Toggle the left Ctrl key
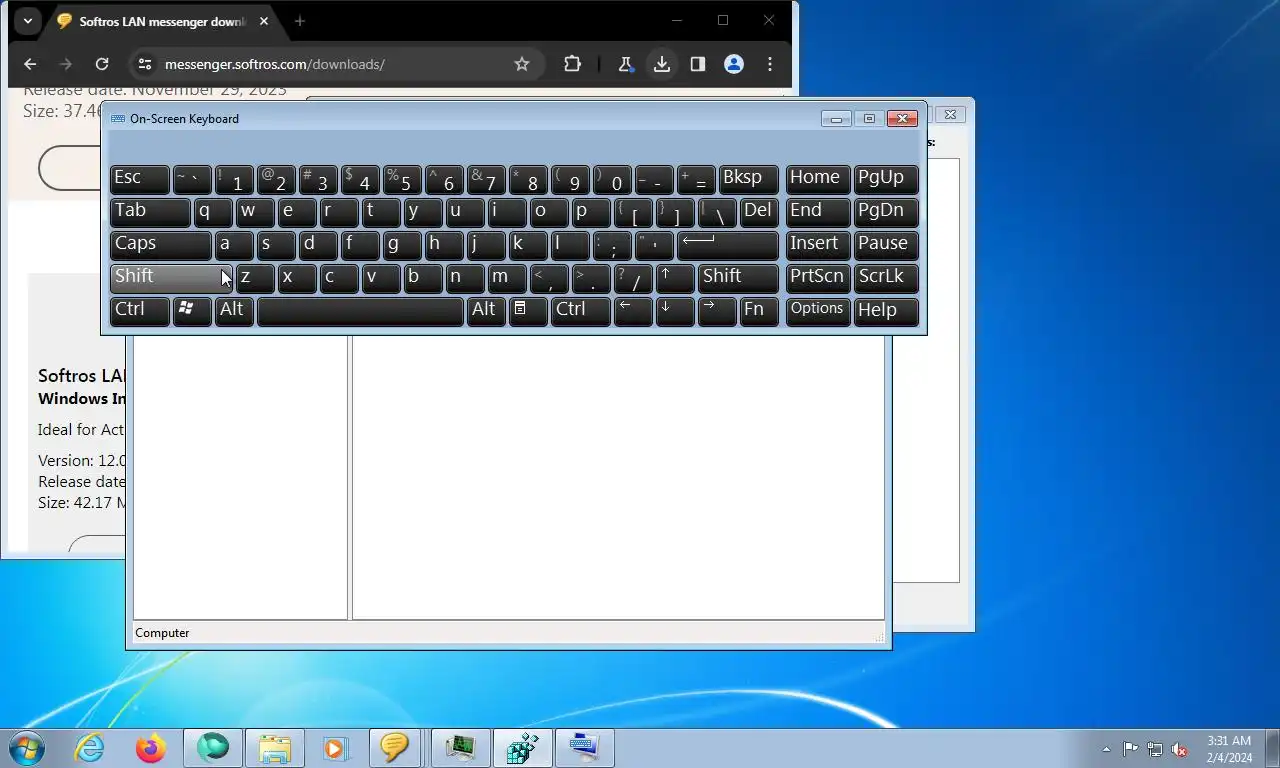The image size is (1280, 768). click(139, 311)
